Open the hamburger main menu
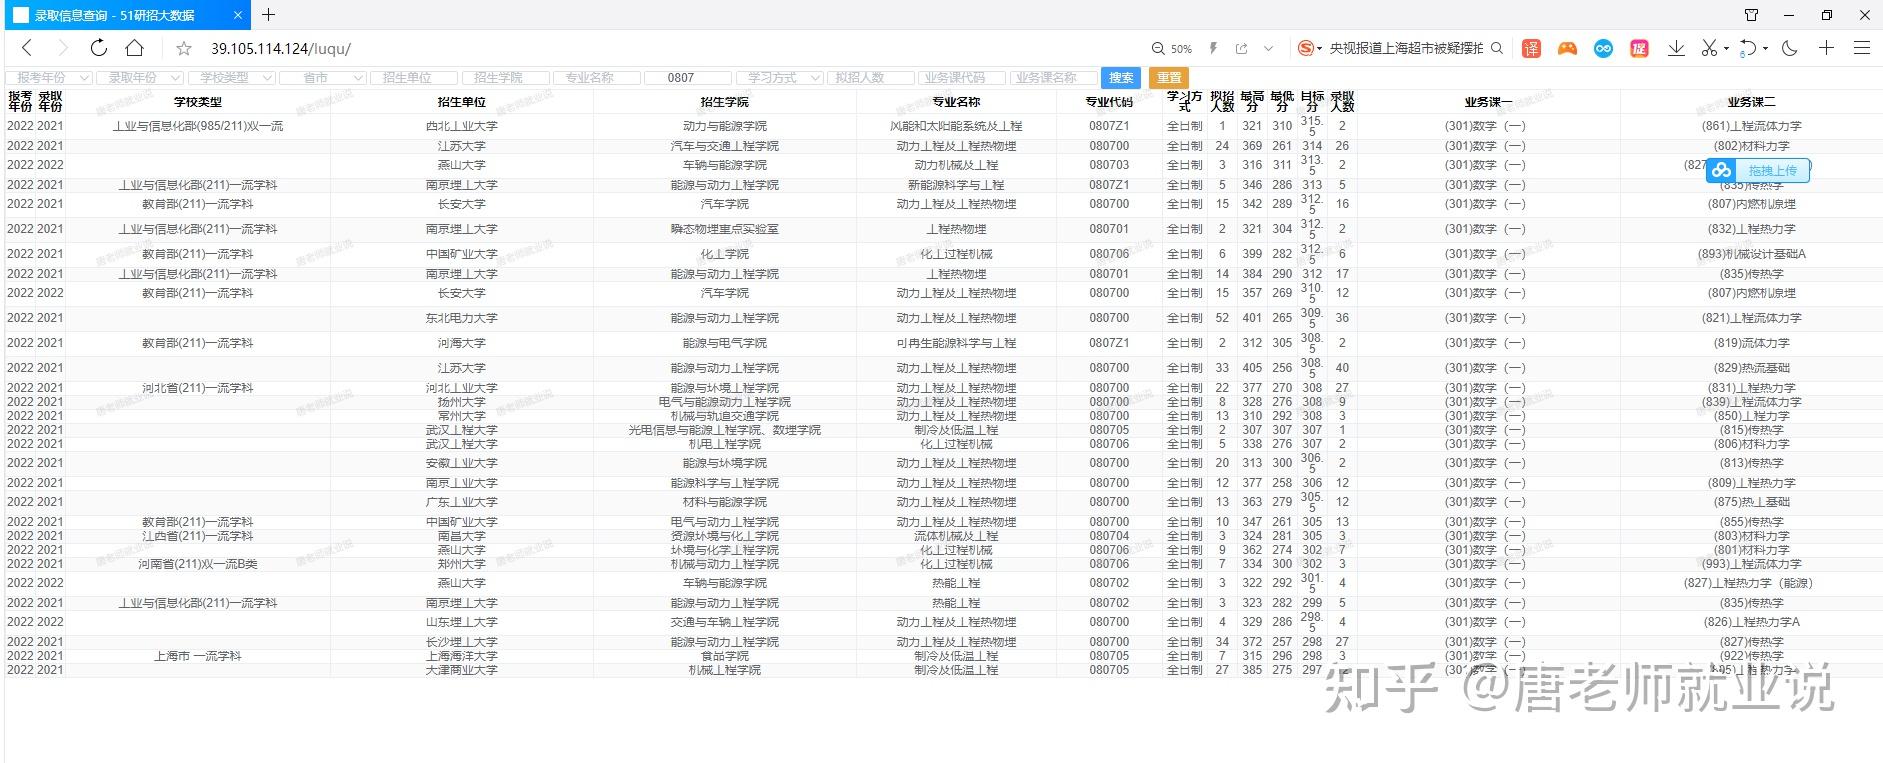 coord(1861,48)
